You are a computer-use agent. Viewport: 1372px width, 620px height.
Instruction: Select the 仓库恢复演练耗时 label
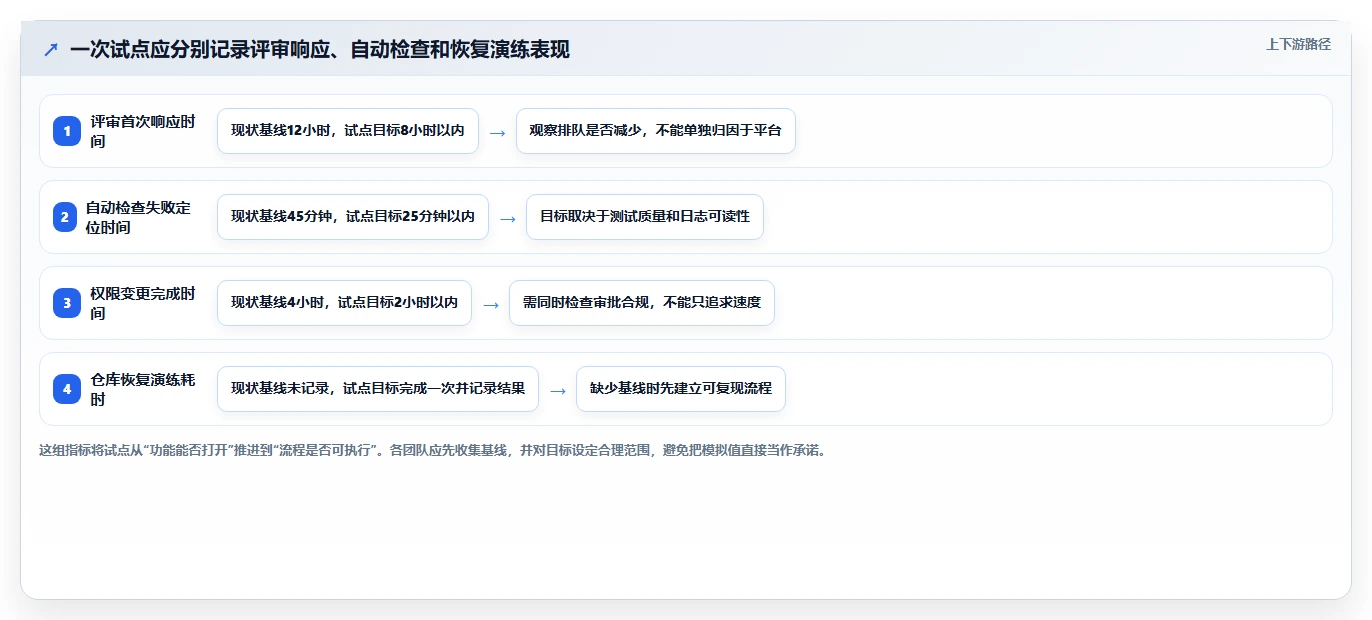[143, 389]
